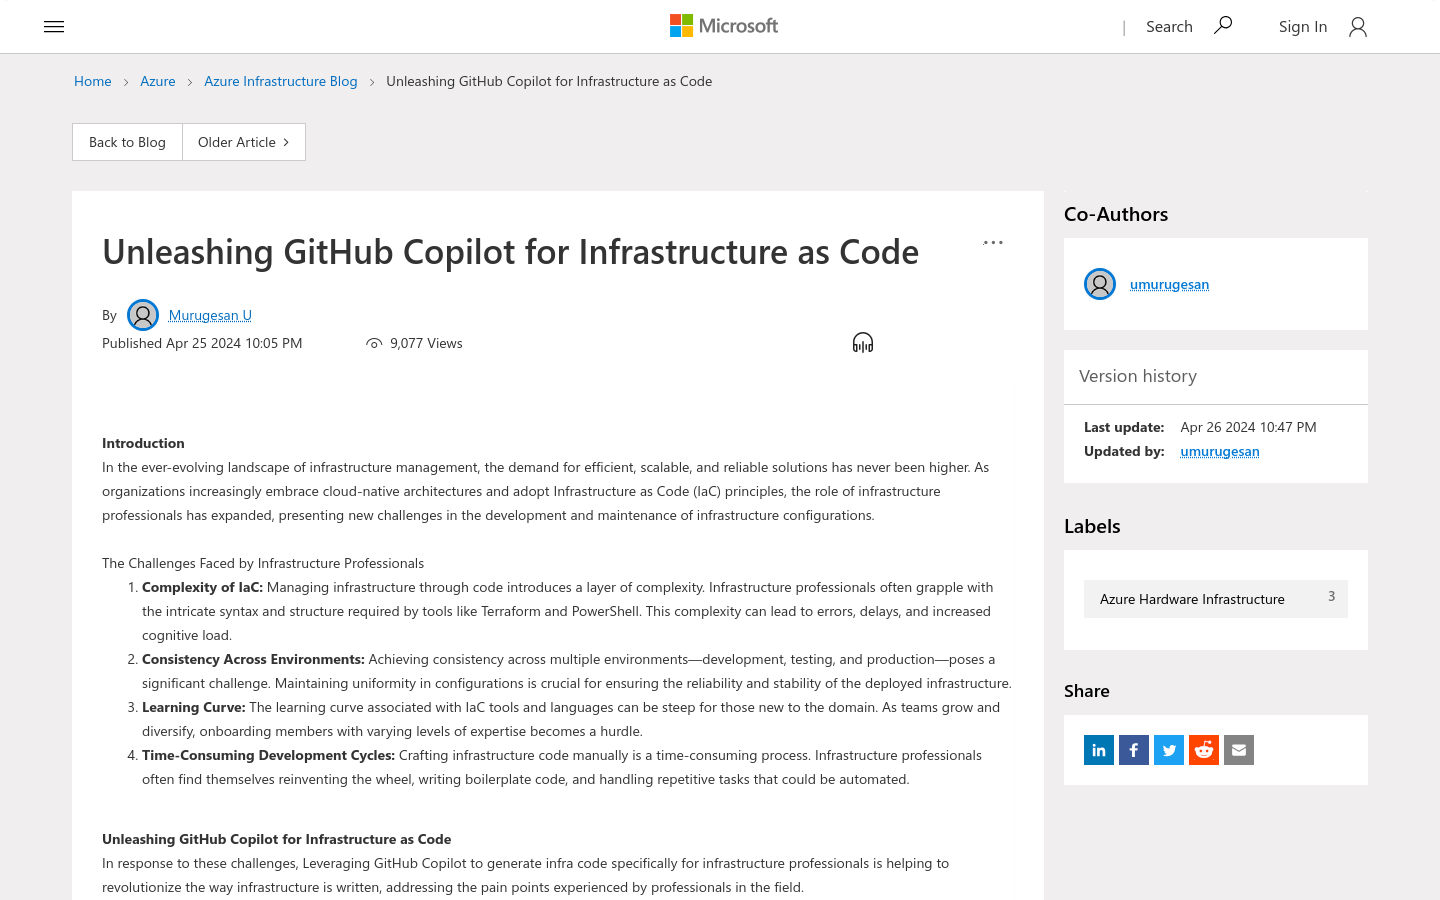Click 'Time-Consuming Development Cycles:' list item

[268, 755]
